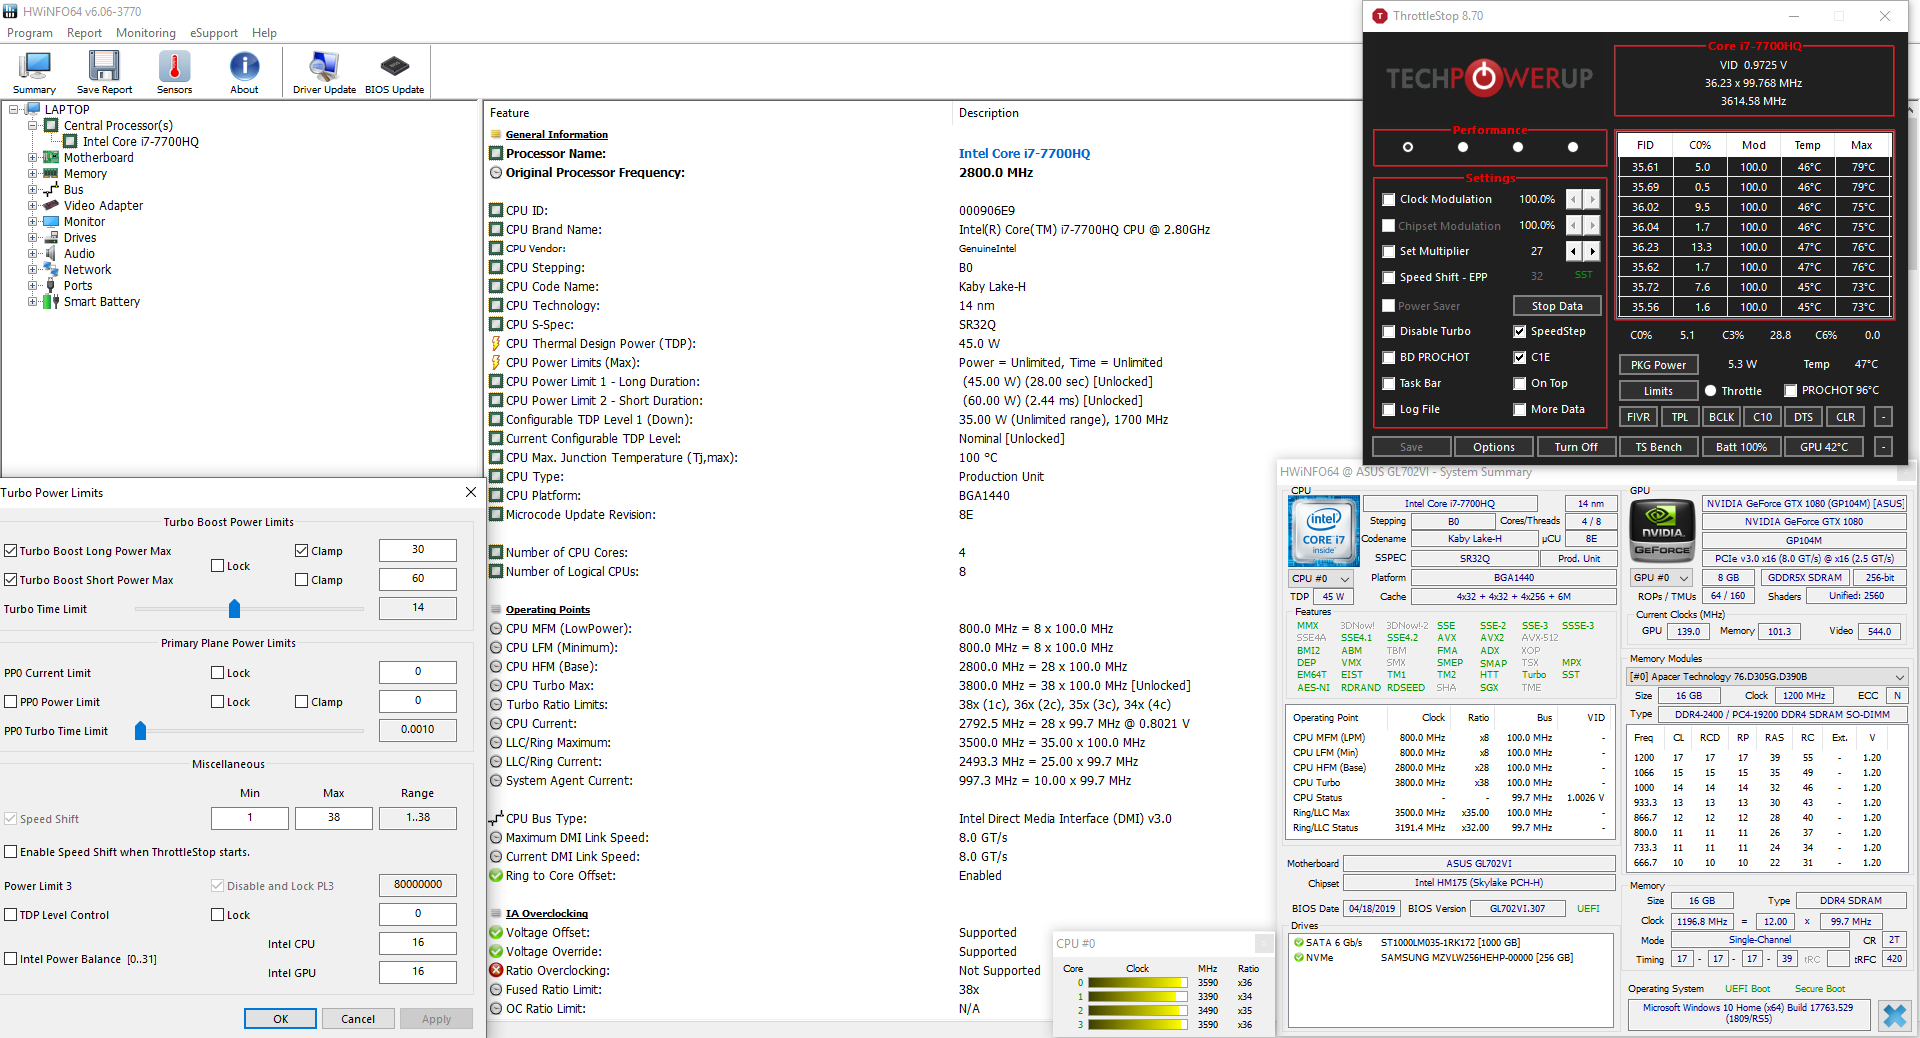This screenshot has width=1920, height=1038.
Task: Open ThrottleStop Options button
Action: 1493,447
